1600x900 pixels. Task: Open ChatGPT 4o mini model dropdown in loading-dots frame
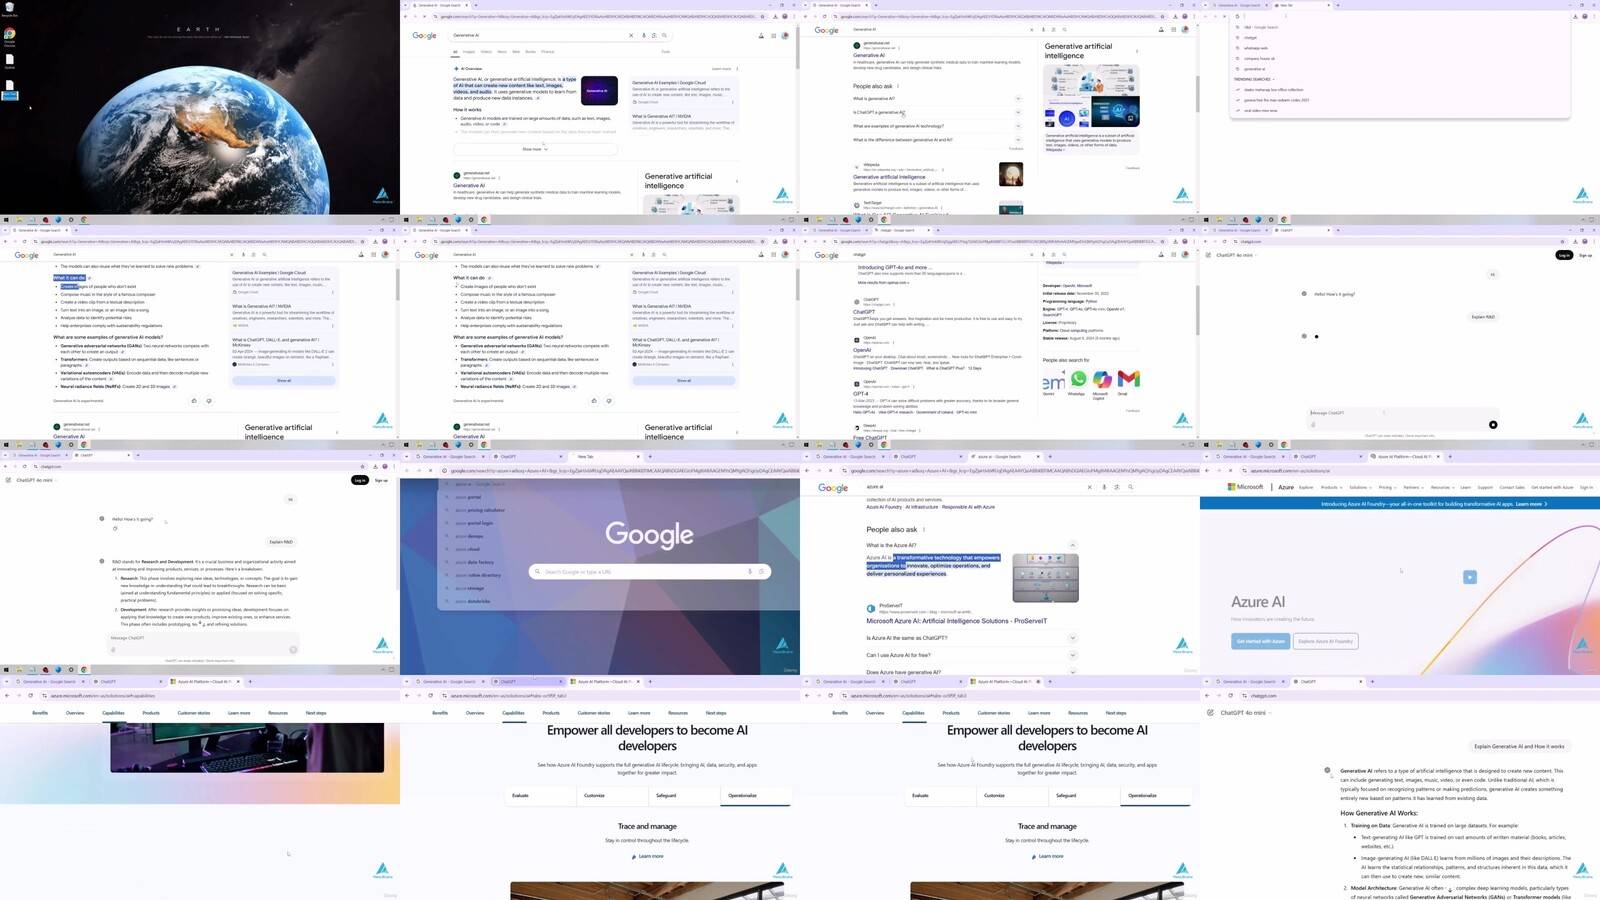[1236, 255]
